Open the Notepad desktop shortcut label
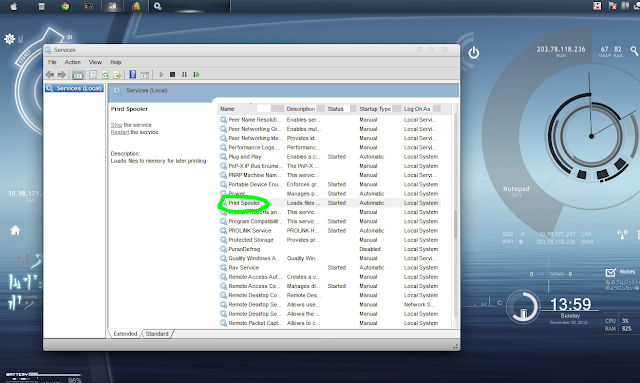The width and height of the screenshot is (640, 383). 516,189
